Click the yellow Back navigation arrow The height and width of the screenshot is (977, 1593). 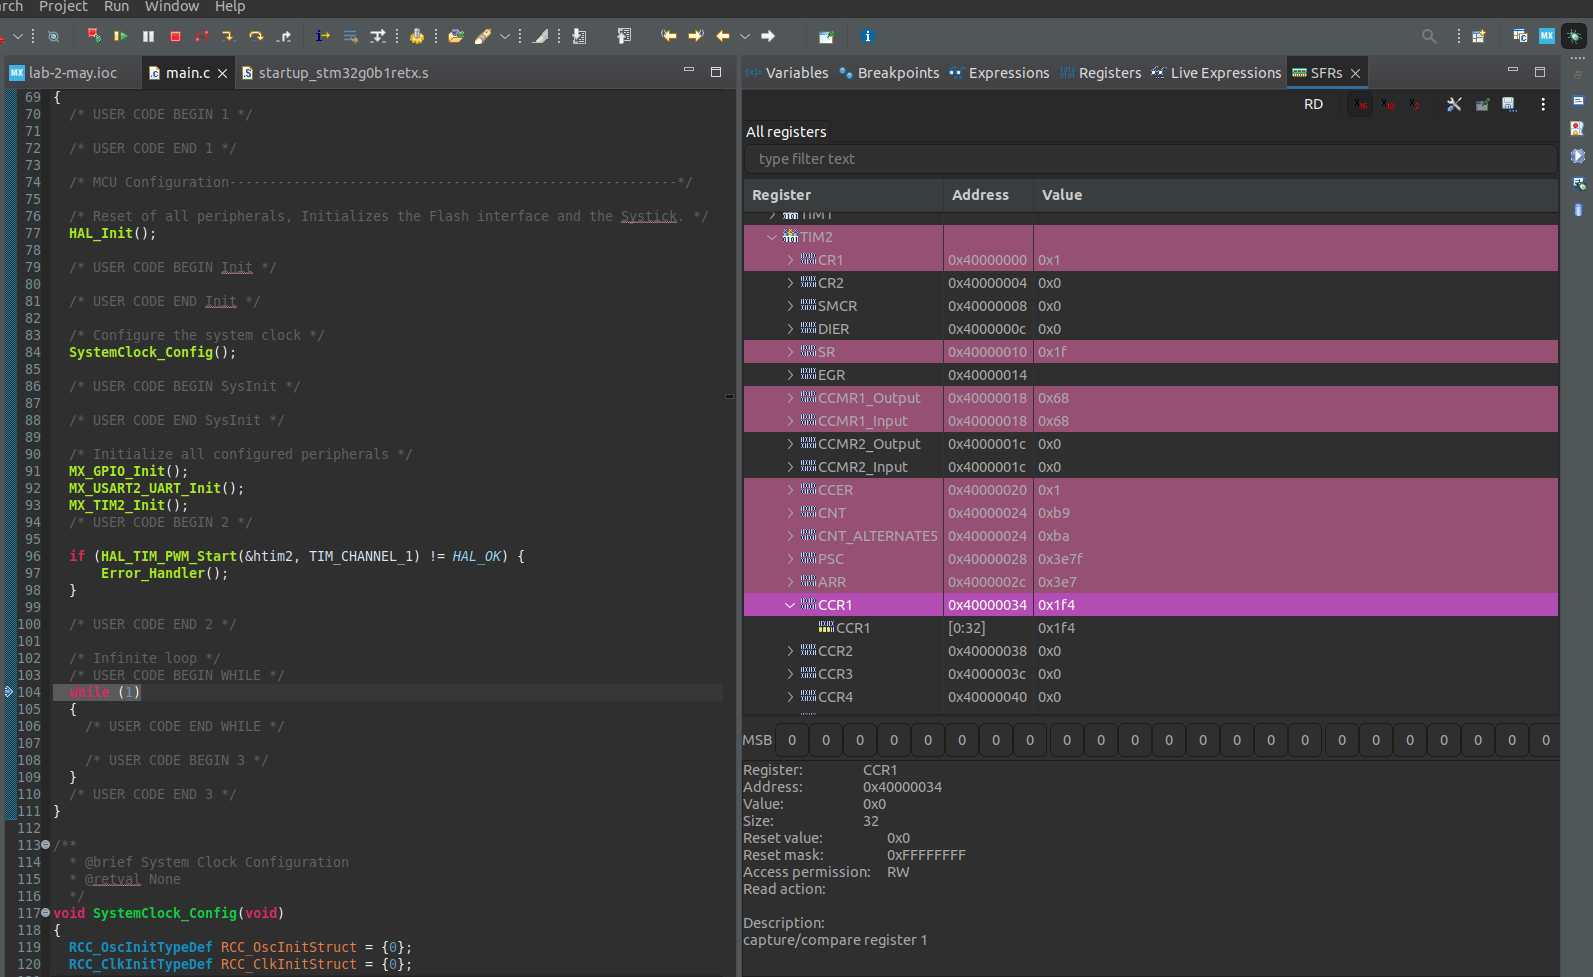[x=723, y=36]
